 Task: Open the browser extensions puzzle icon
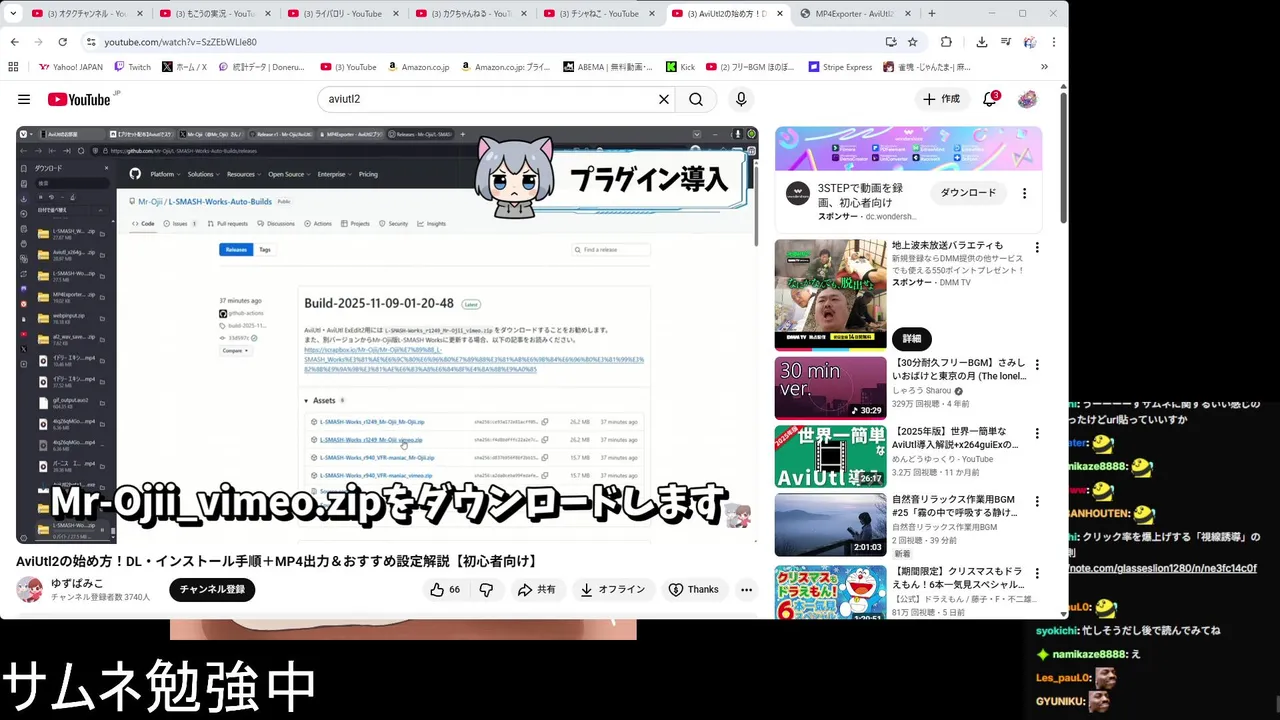(x=946, y=42)
